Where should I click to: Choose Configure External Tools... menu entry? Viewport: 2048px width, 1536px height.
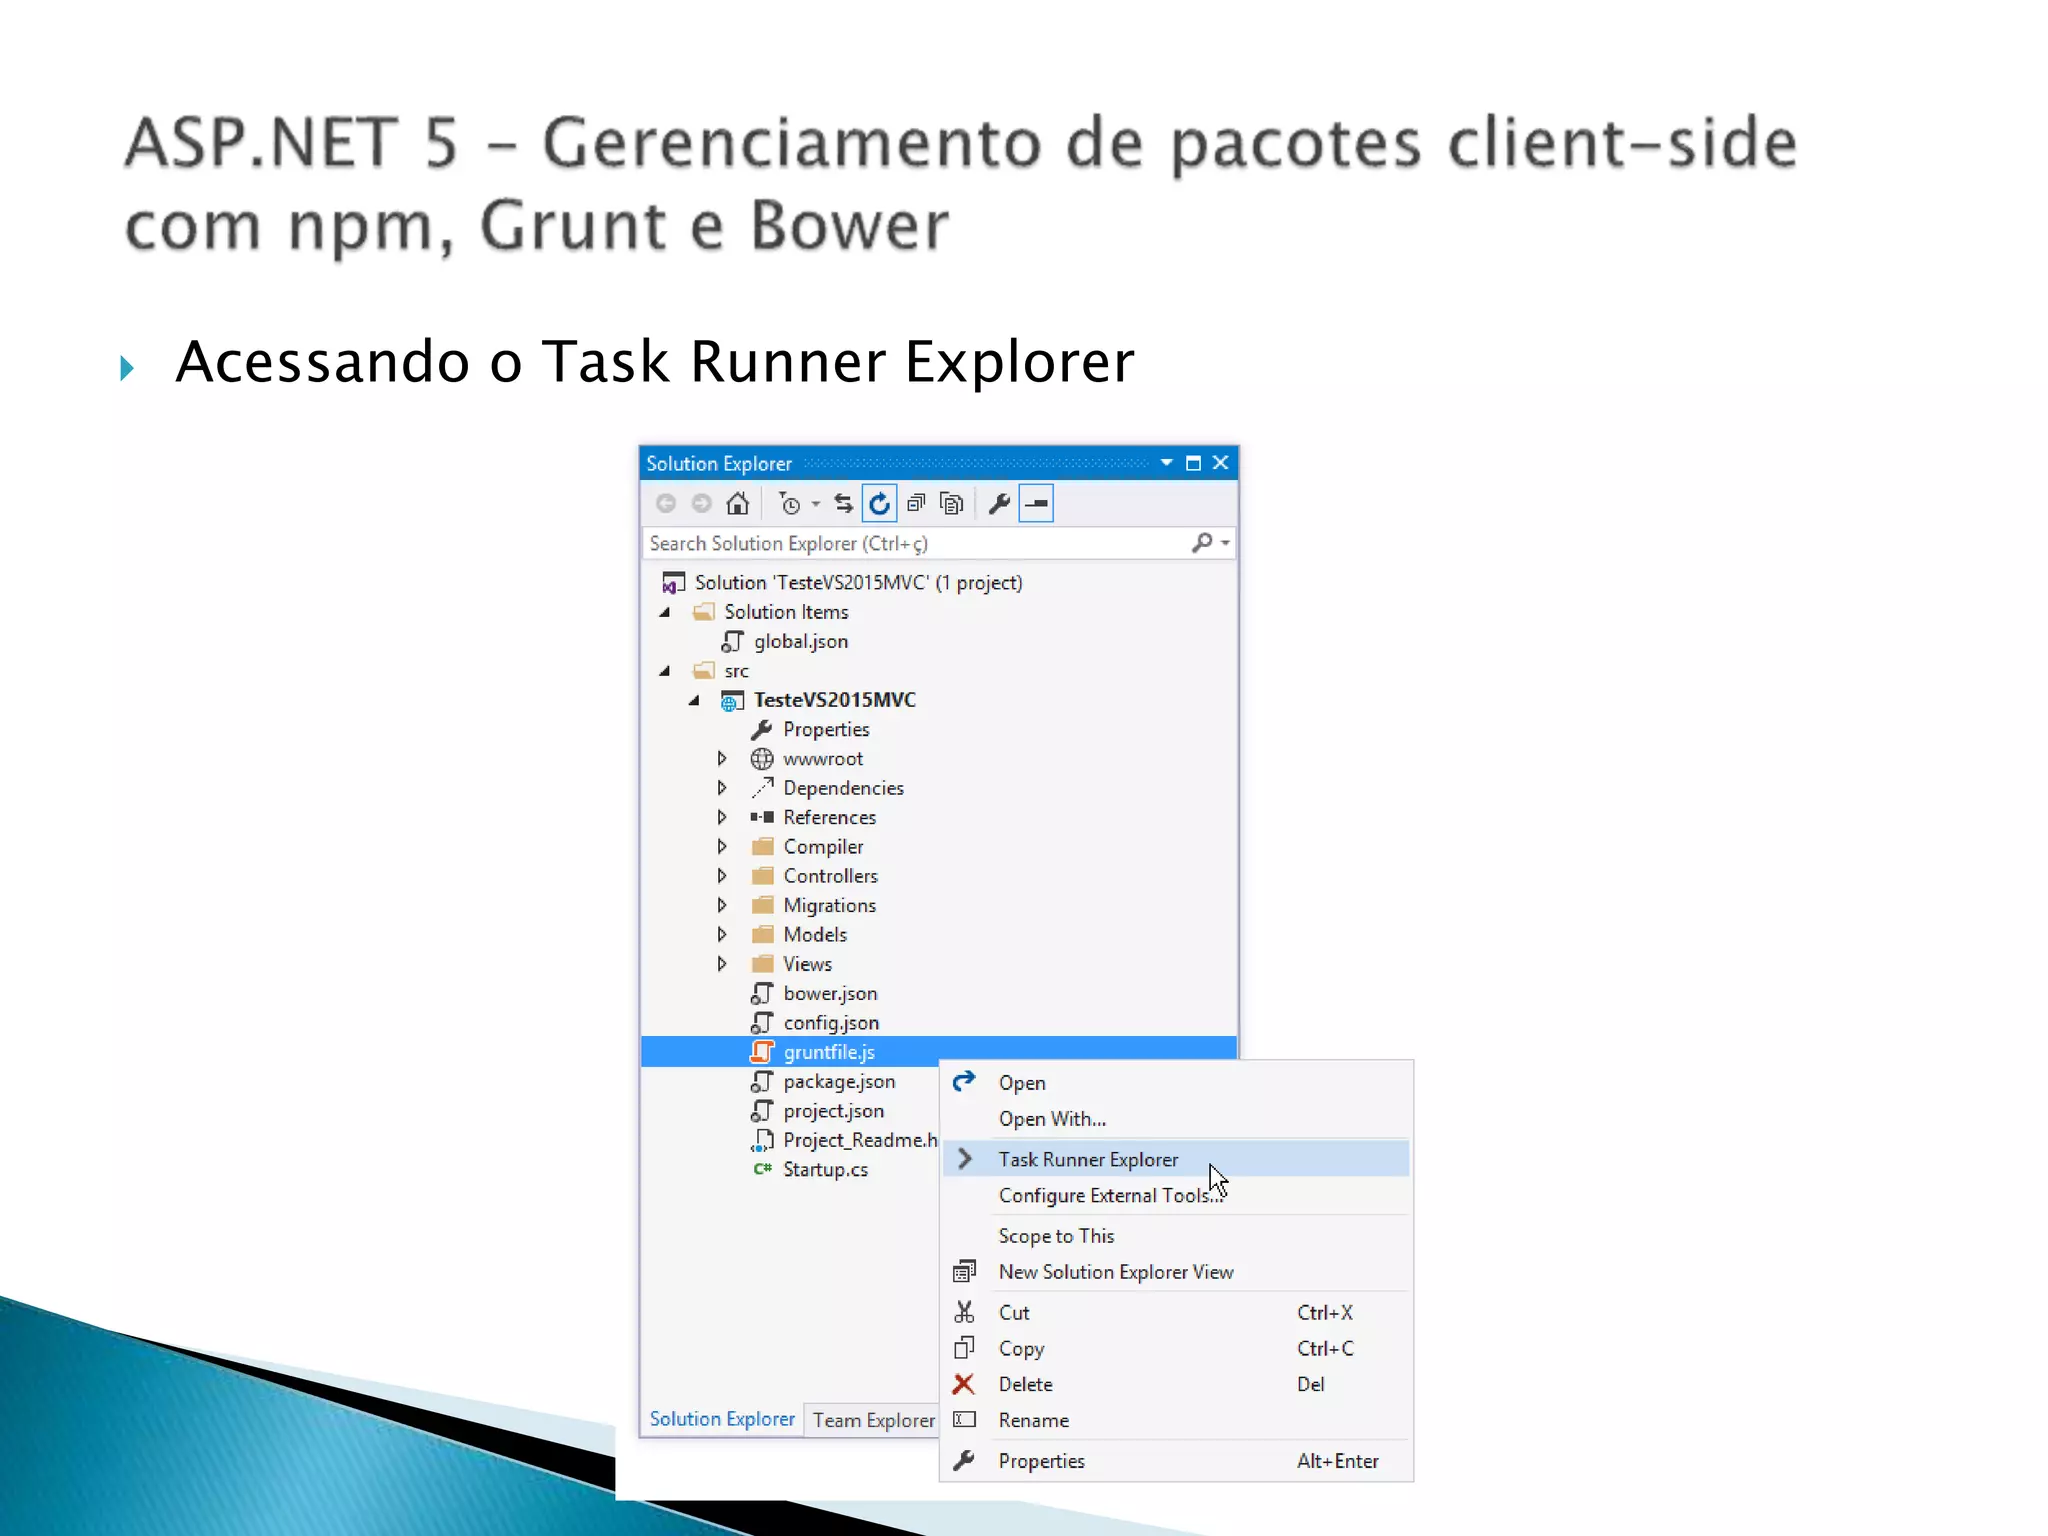coord(1176,1196)
